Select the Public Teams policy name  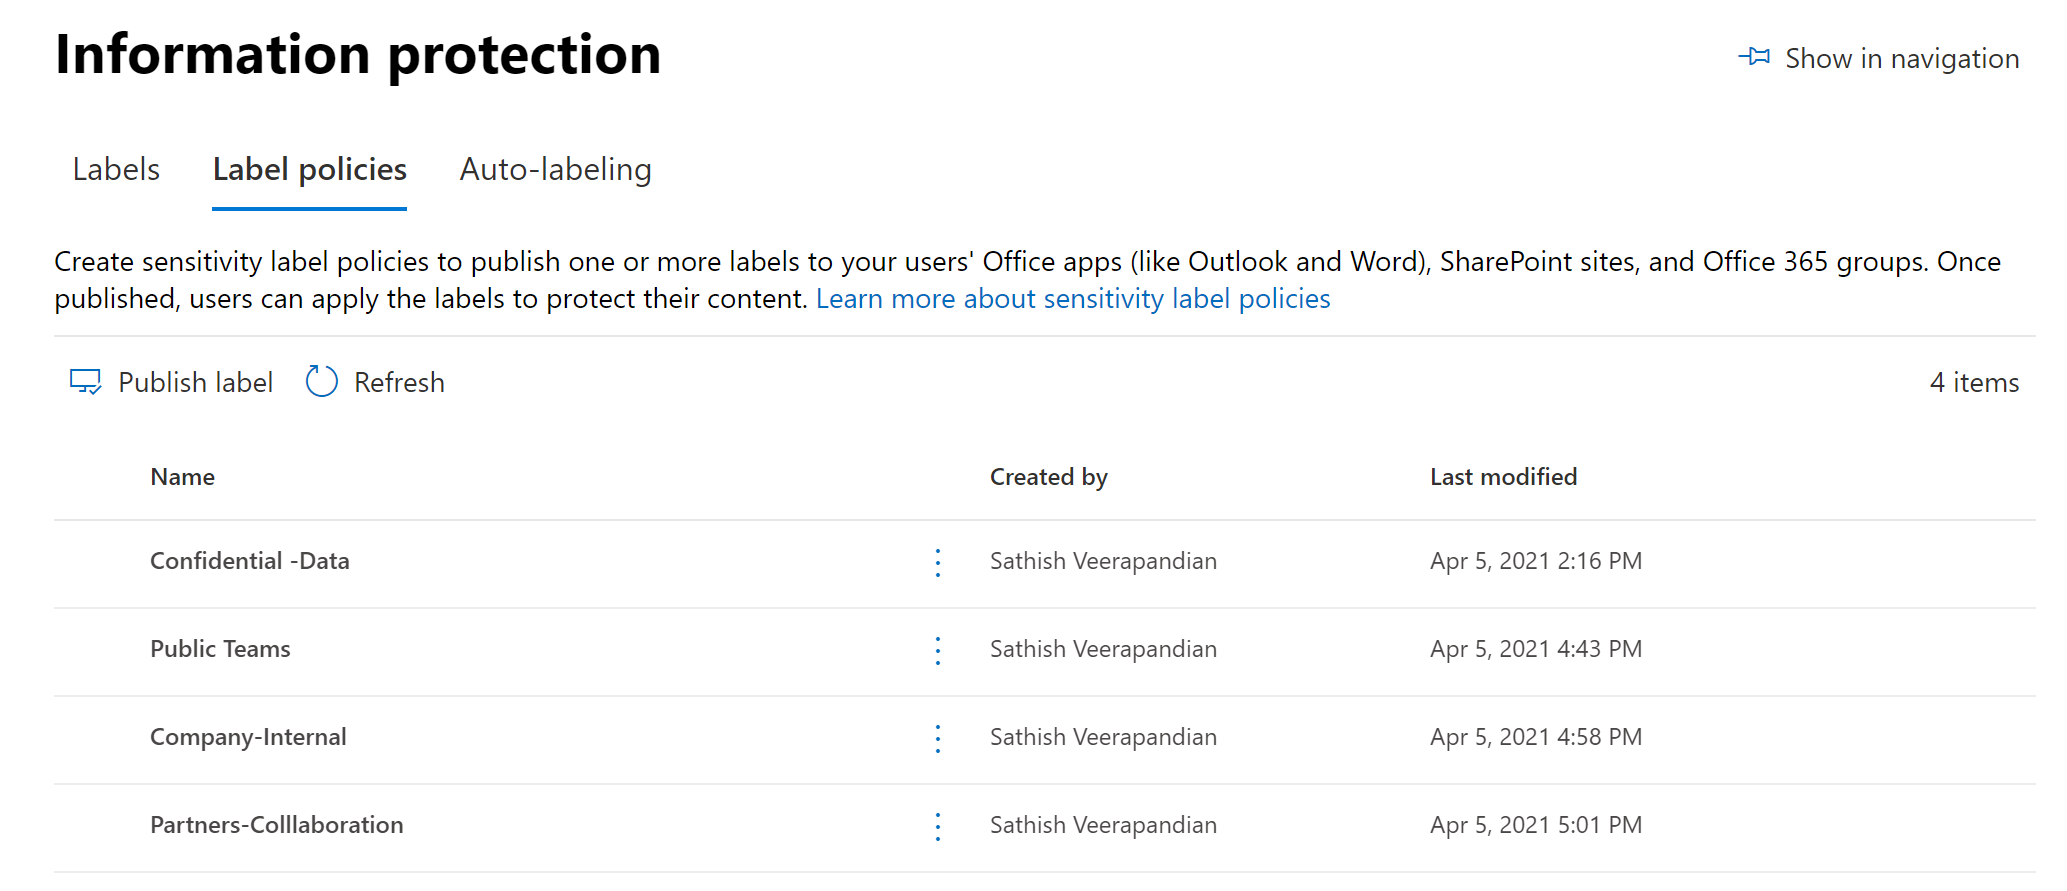tap(220, 649)
